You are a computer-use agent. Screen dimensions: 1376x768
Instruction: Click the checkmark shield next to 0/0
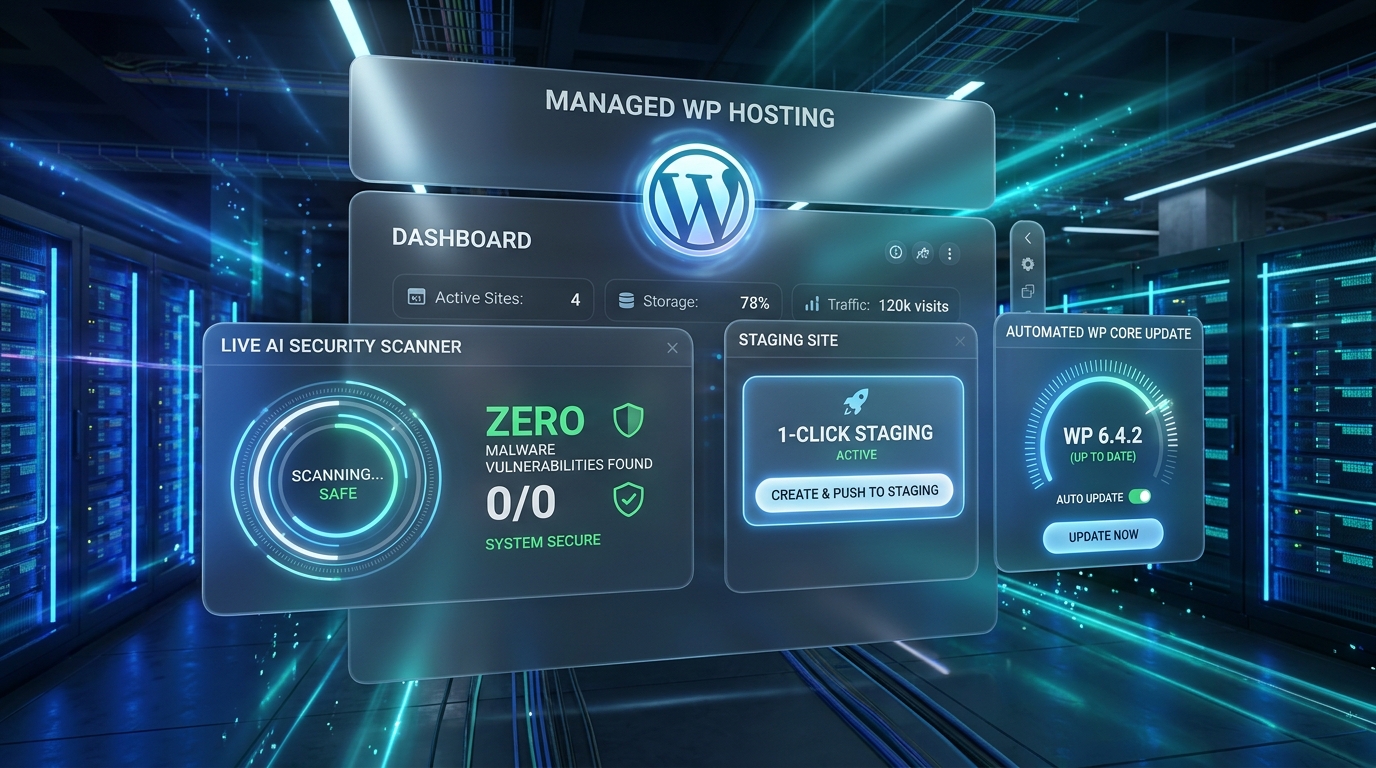(628, 499)
